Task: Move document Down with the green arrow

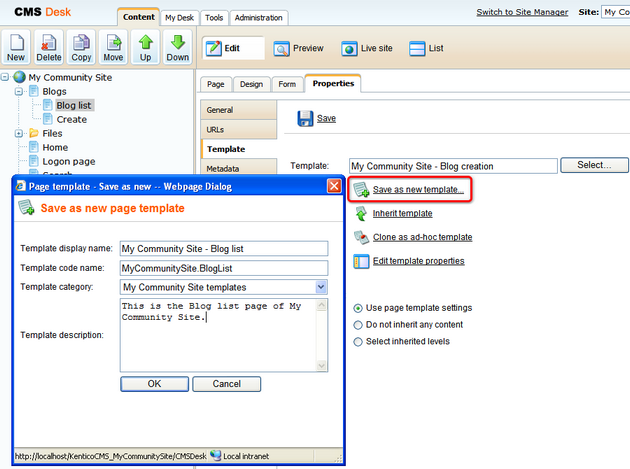Action: [x=178, y=47]
